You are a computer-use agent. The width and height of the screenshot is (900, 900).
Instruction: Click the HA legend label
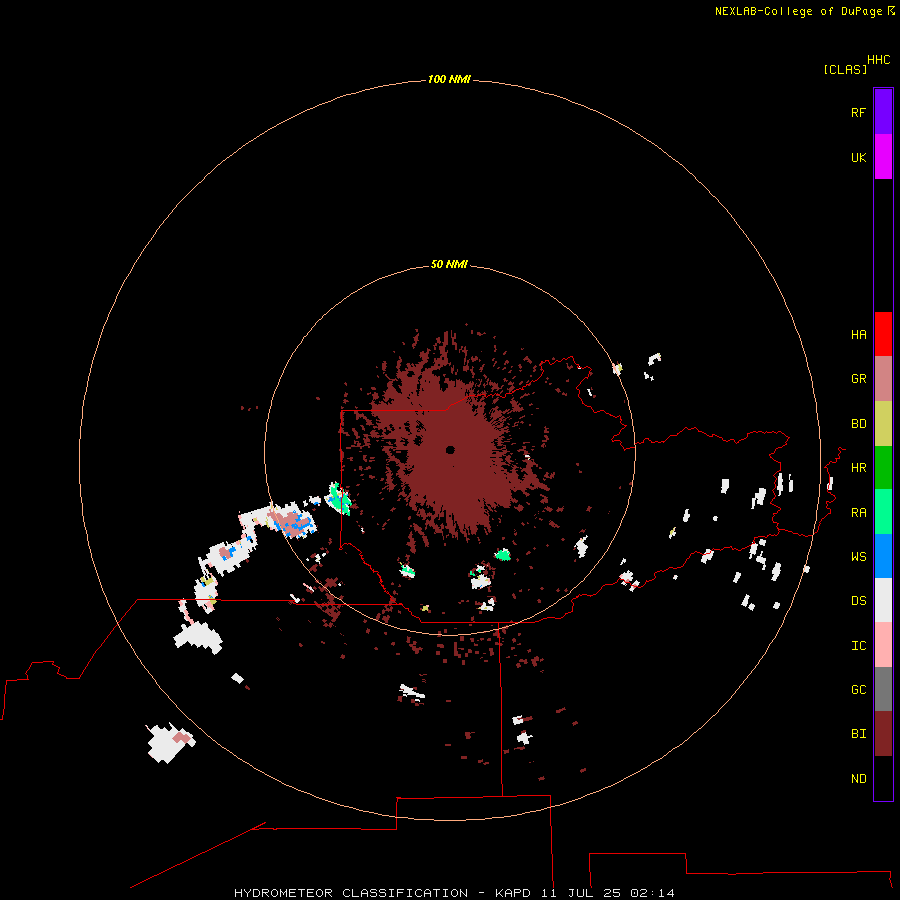[x=858, y=335]
